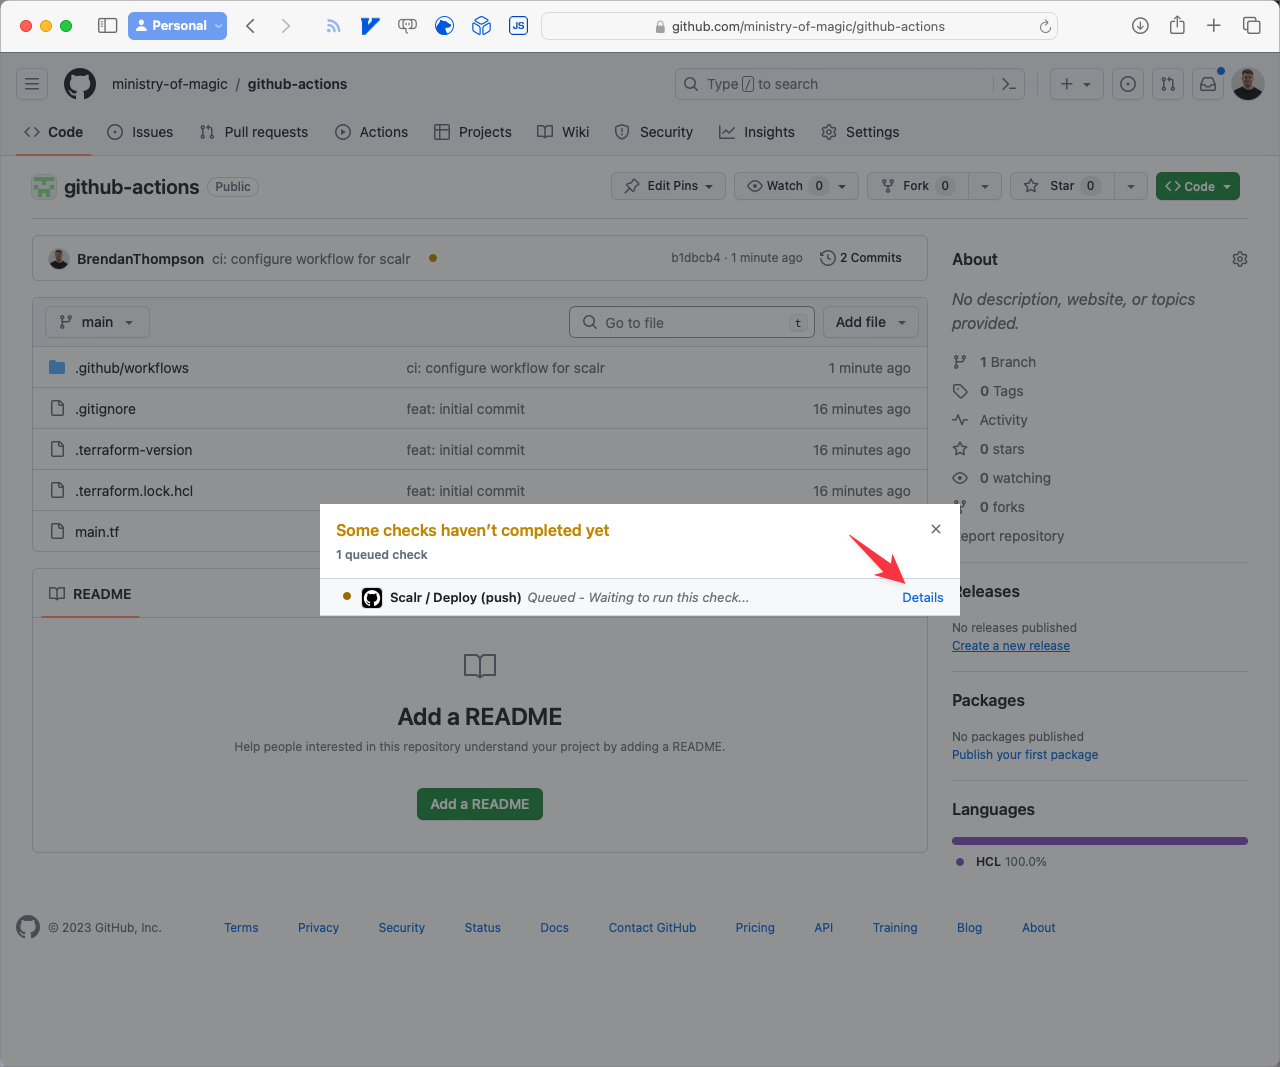
Task: Click the RSS extension icon
Action: tap(333, 26)
